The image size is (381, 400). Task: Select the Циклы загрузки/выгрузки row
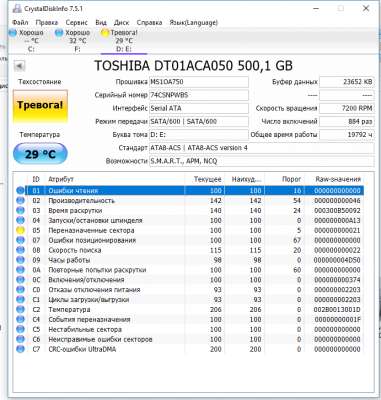point(189,300)
